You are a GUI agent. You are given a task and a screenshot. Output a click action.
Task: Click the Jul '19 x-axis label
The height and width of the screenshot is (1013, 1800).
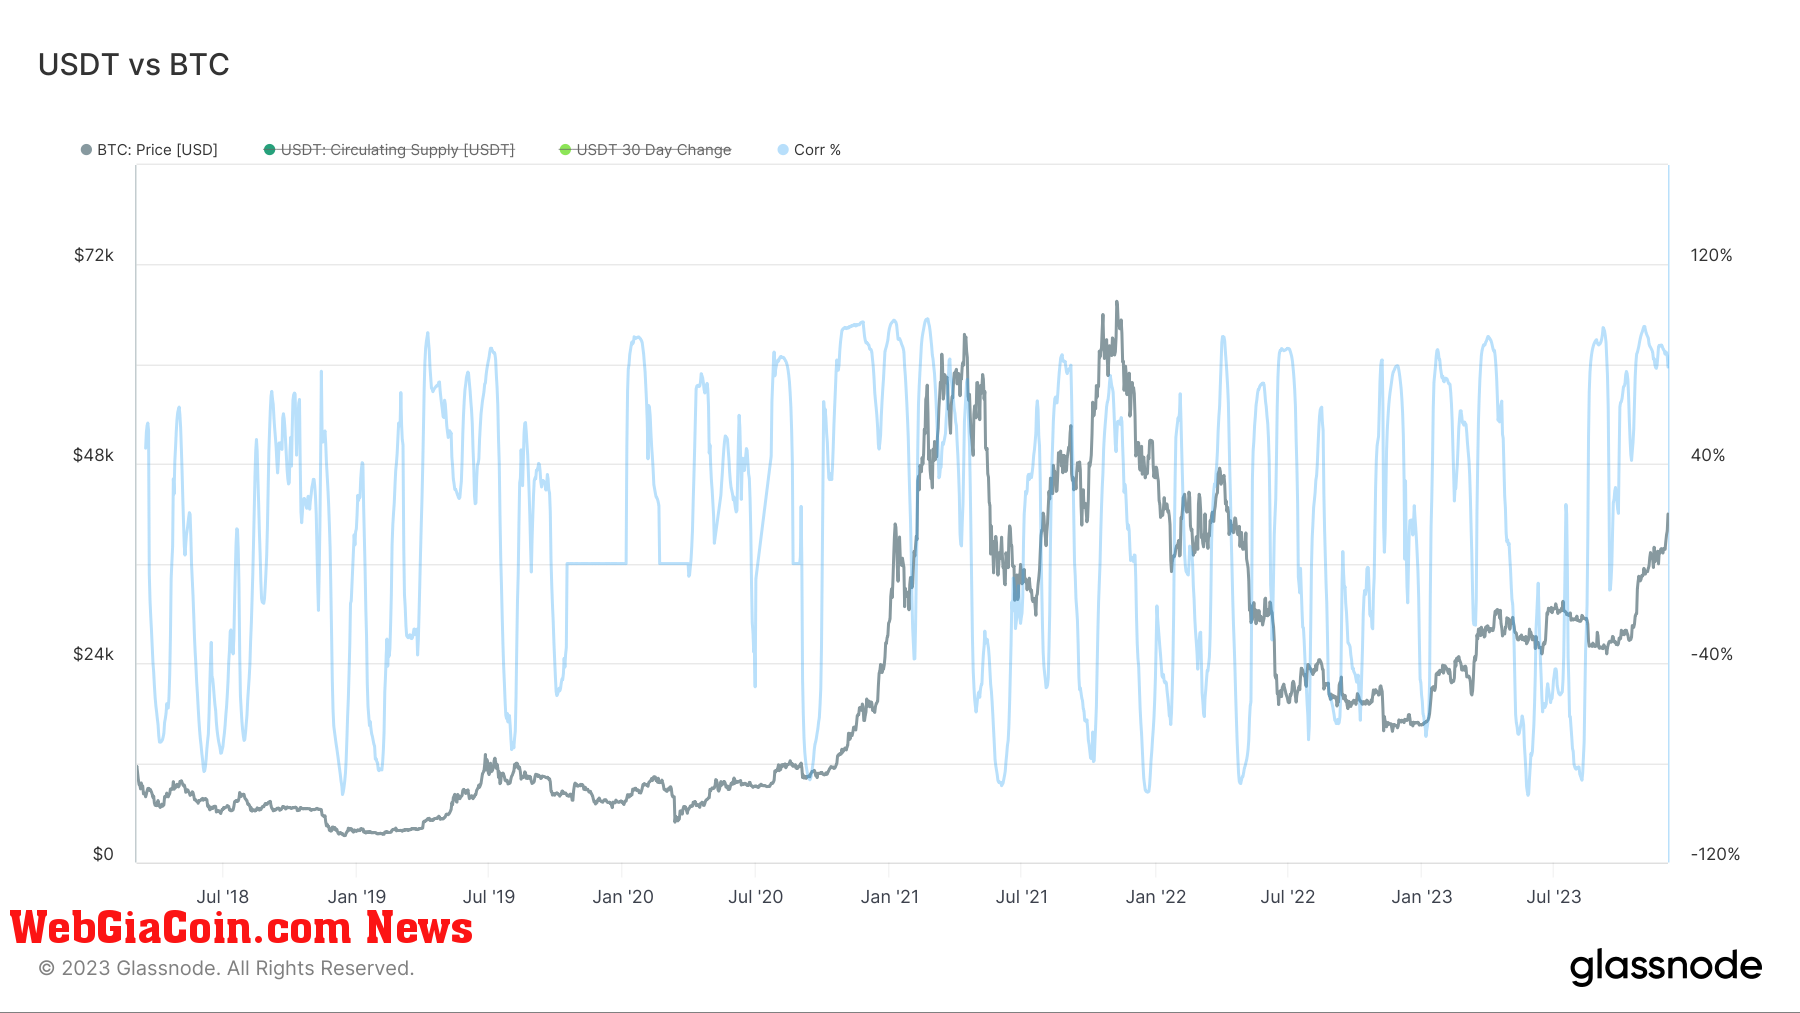tap(489, 897)
